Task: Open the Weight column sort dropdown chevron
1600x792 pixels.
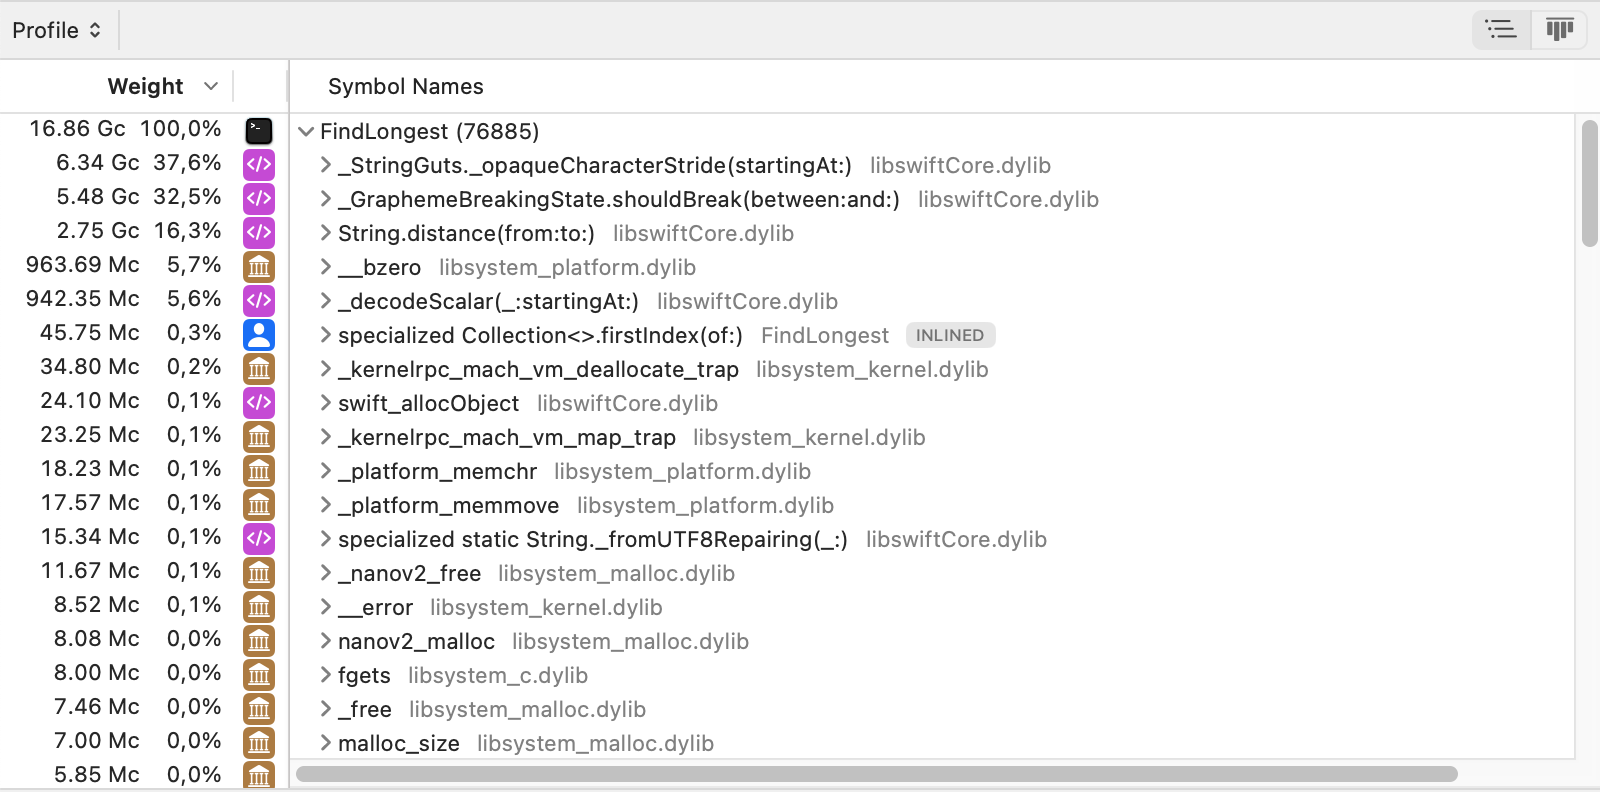Action: click(x=211, y=86)
